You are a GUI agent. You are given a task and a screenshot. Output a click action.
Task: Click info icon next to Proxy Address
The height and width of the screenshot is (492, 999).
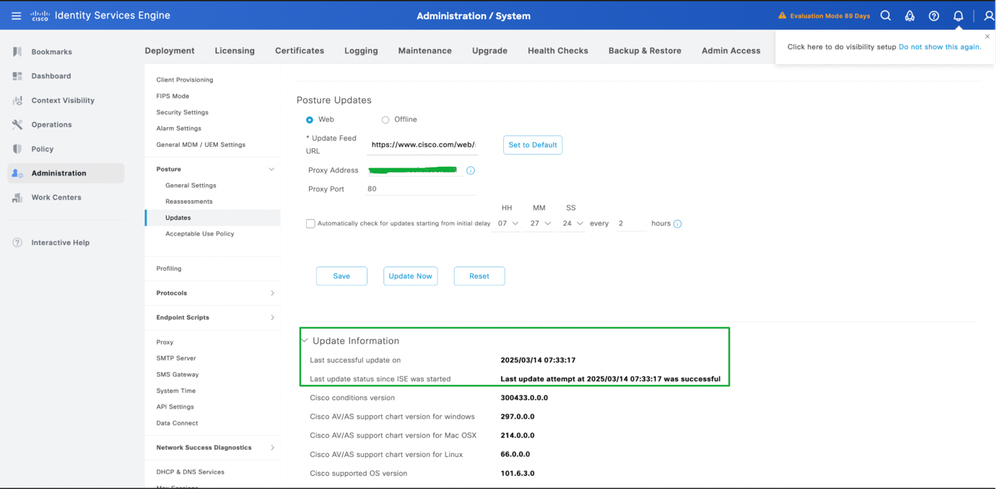pyautogui.click(x=471, y=171)
